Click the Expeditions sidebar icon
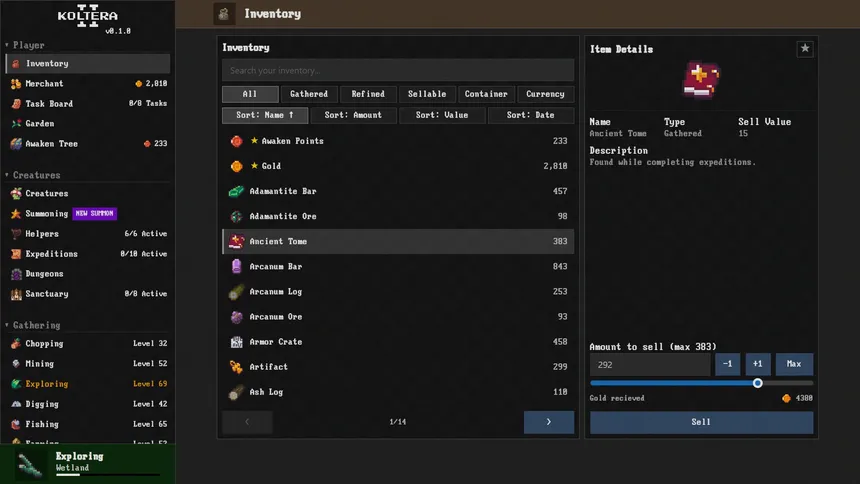Viewport: 860px width, 484px height. click(x=16, y=254)
